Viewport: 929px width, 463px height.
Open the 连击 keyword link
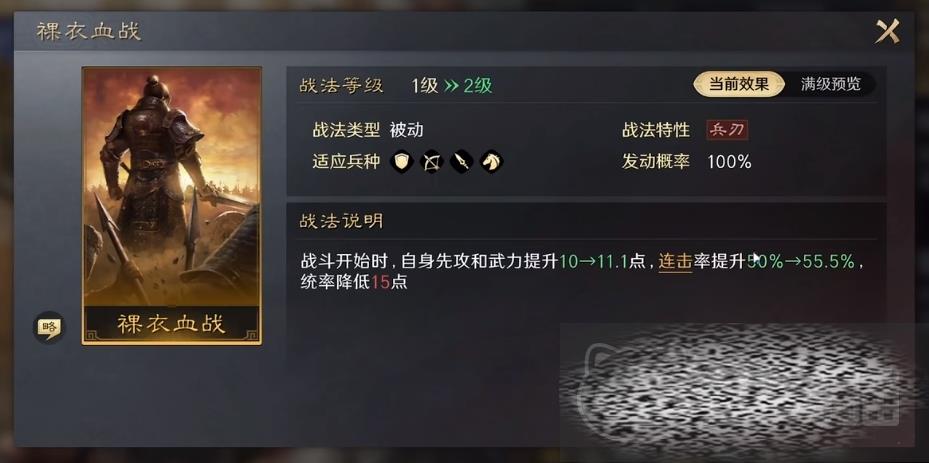click(x=675, y=261)
